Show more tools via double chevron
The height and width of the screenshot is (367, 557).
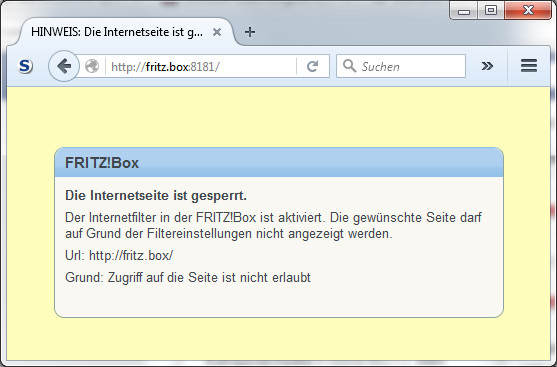coord(487,66)
